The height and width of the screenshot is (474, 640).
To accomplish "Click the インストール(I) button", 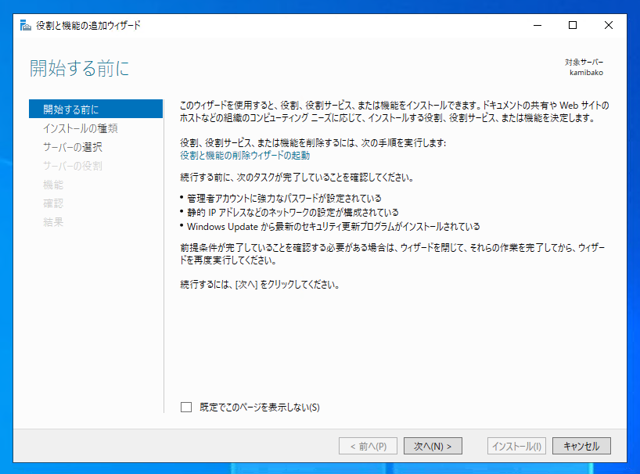I will pos(516,446).
